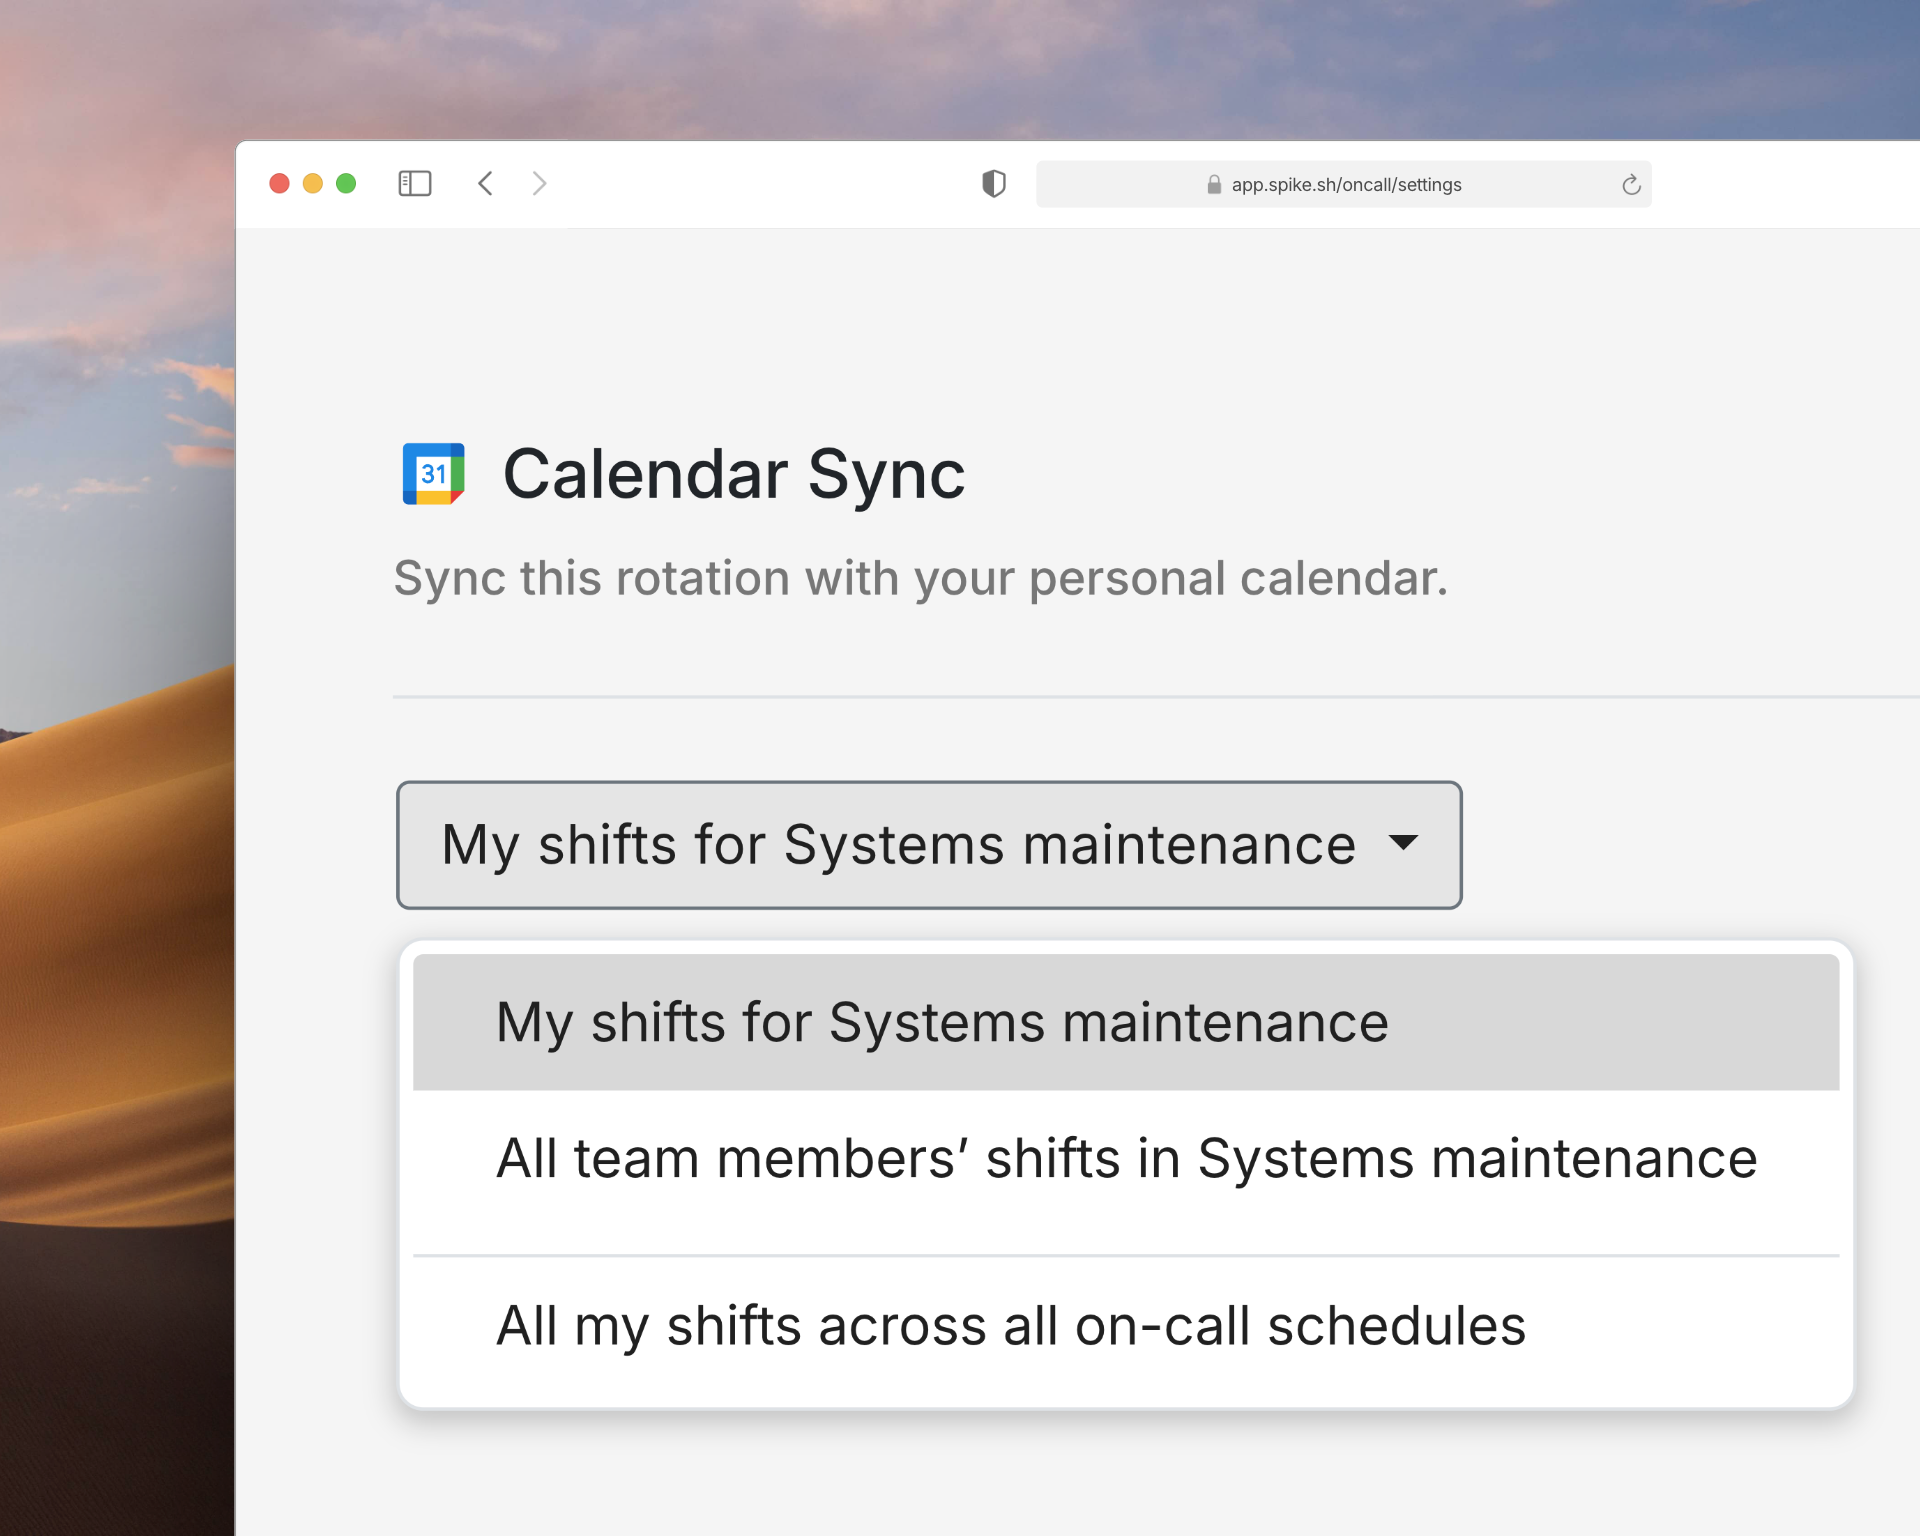Toggle the browser sidebar icon

pyautogui.click(x=414, y=184)
